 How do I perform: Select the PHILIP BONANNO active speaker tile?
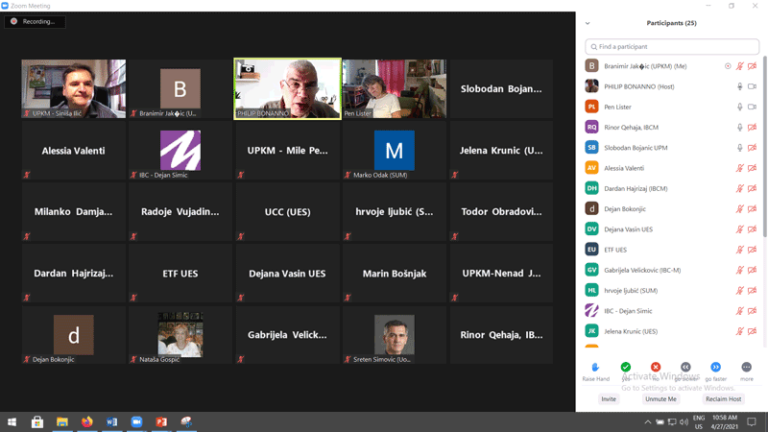(288, 89)
